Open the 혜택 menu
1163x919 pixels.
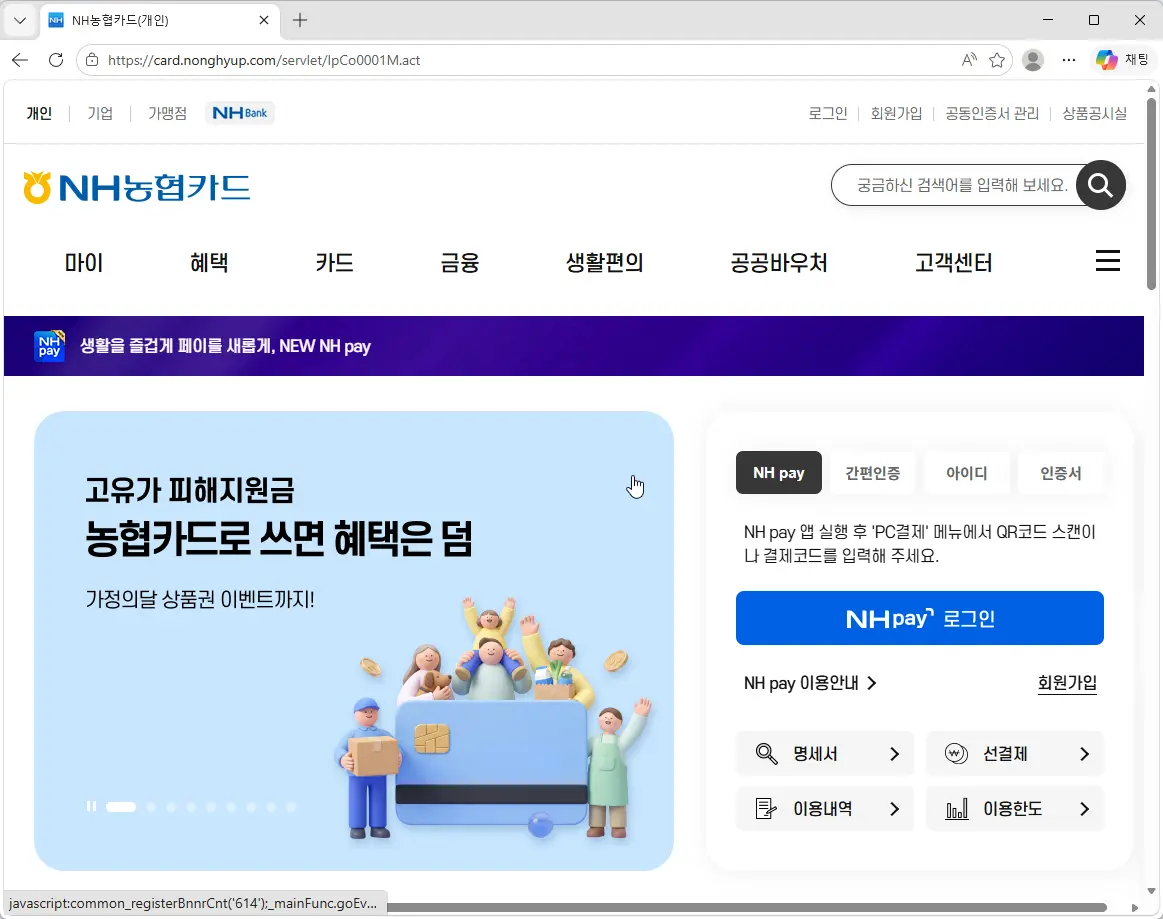pyautogui.click(x=209, y=262)
